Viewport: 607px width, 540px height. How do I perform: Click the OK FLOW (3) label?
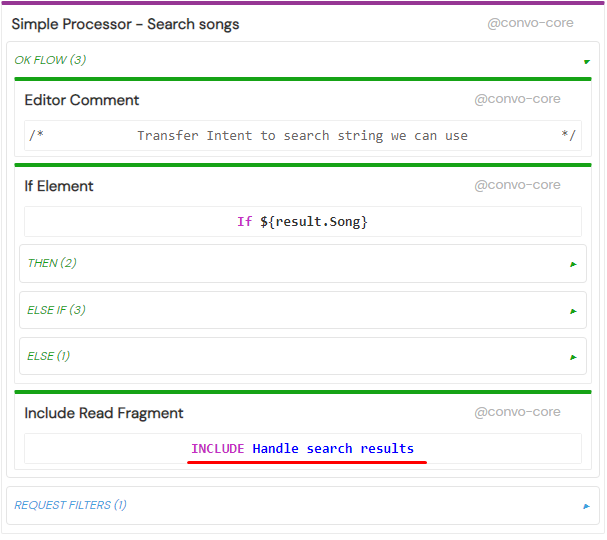pos(50,60)
